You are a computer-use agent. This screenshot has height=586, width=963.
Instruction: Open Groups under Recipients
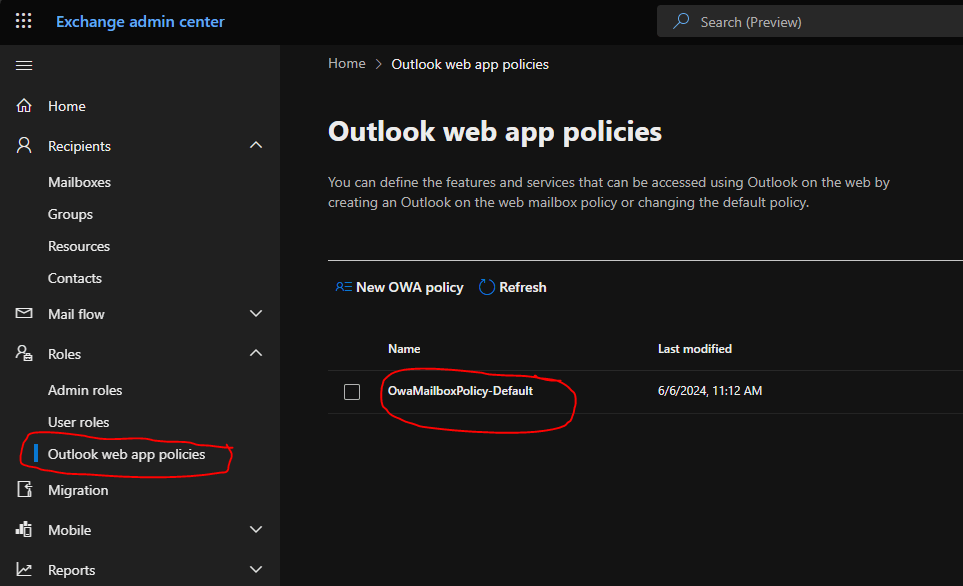click(x=70, y=214)
